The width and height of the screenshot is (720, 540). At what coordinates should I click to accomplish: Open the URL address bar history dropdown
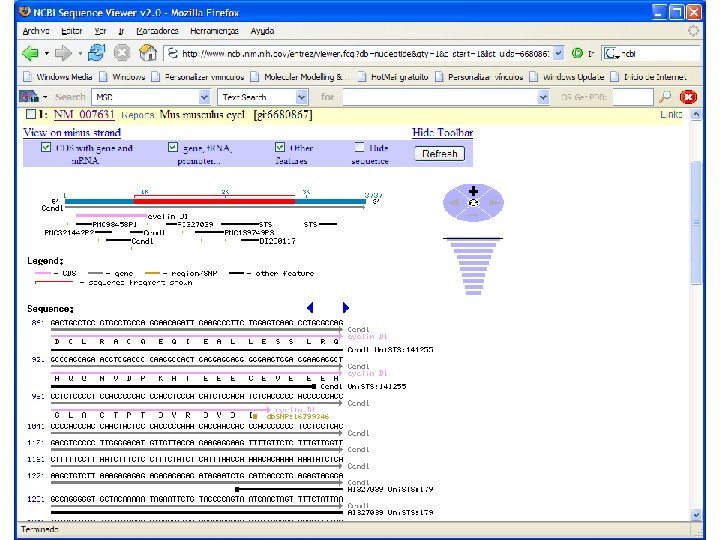pyautogui.click(x=558, y=53)
